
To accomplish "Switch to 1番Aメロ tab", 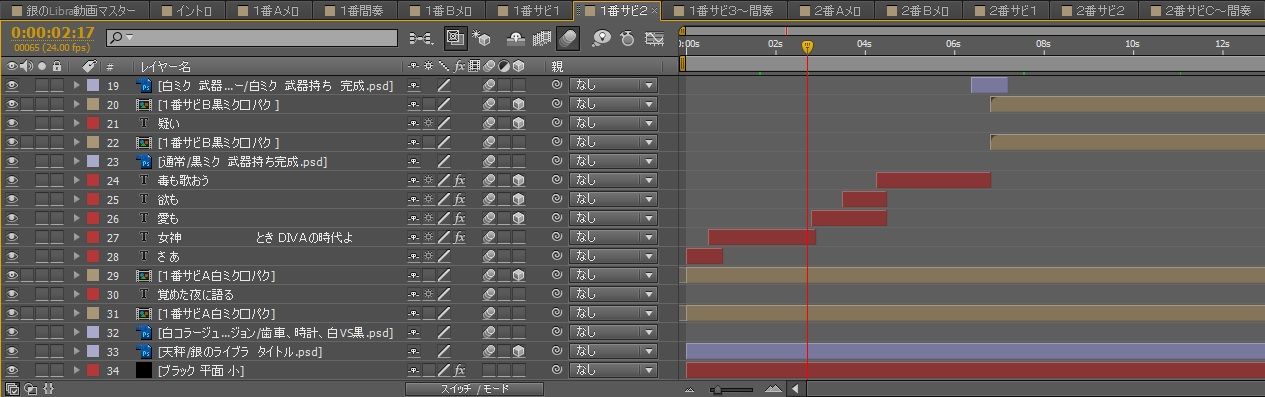I will coord(270,11).
